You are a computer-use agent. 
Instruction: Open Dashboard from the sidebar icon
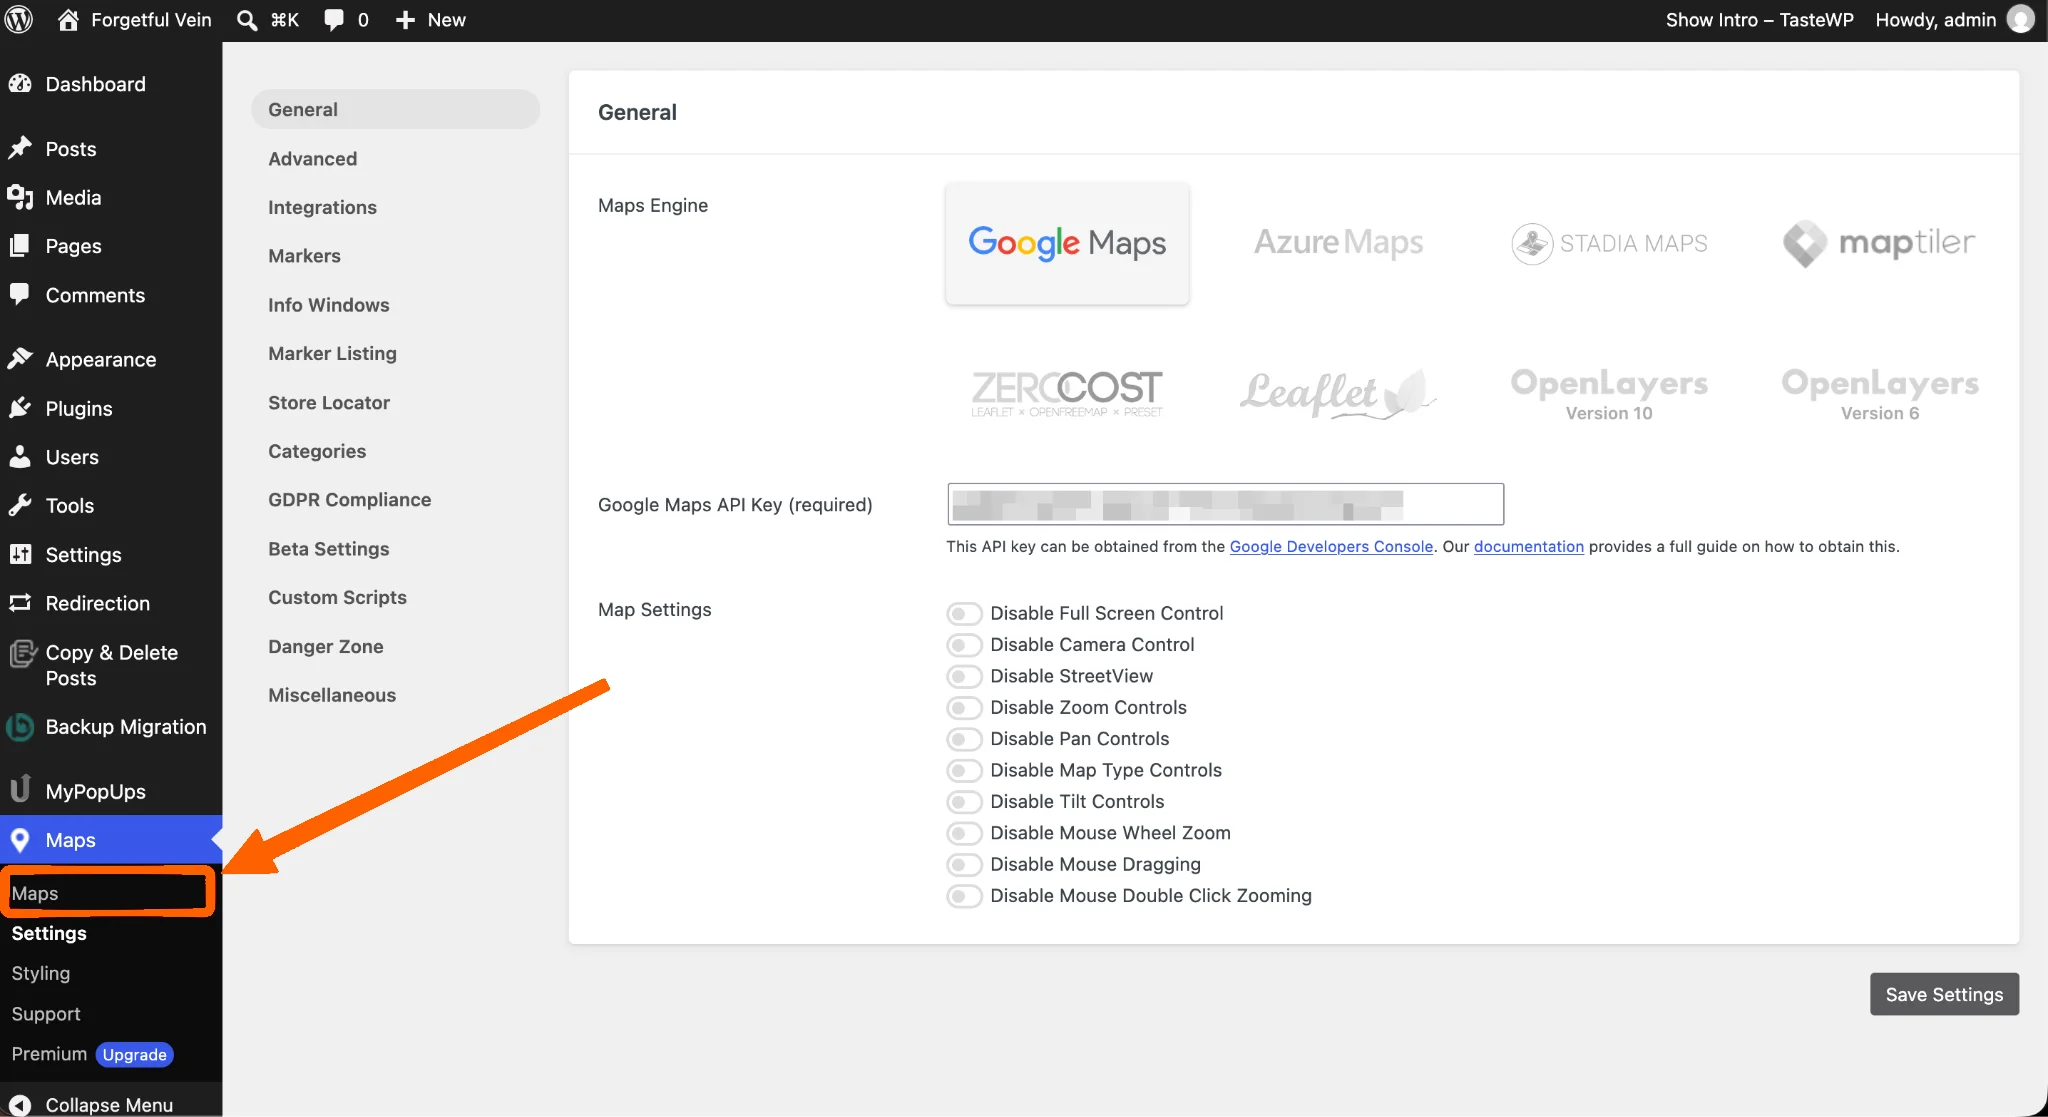[20, 84]
